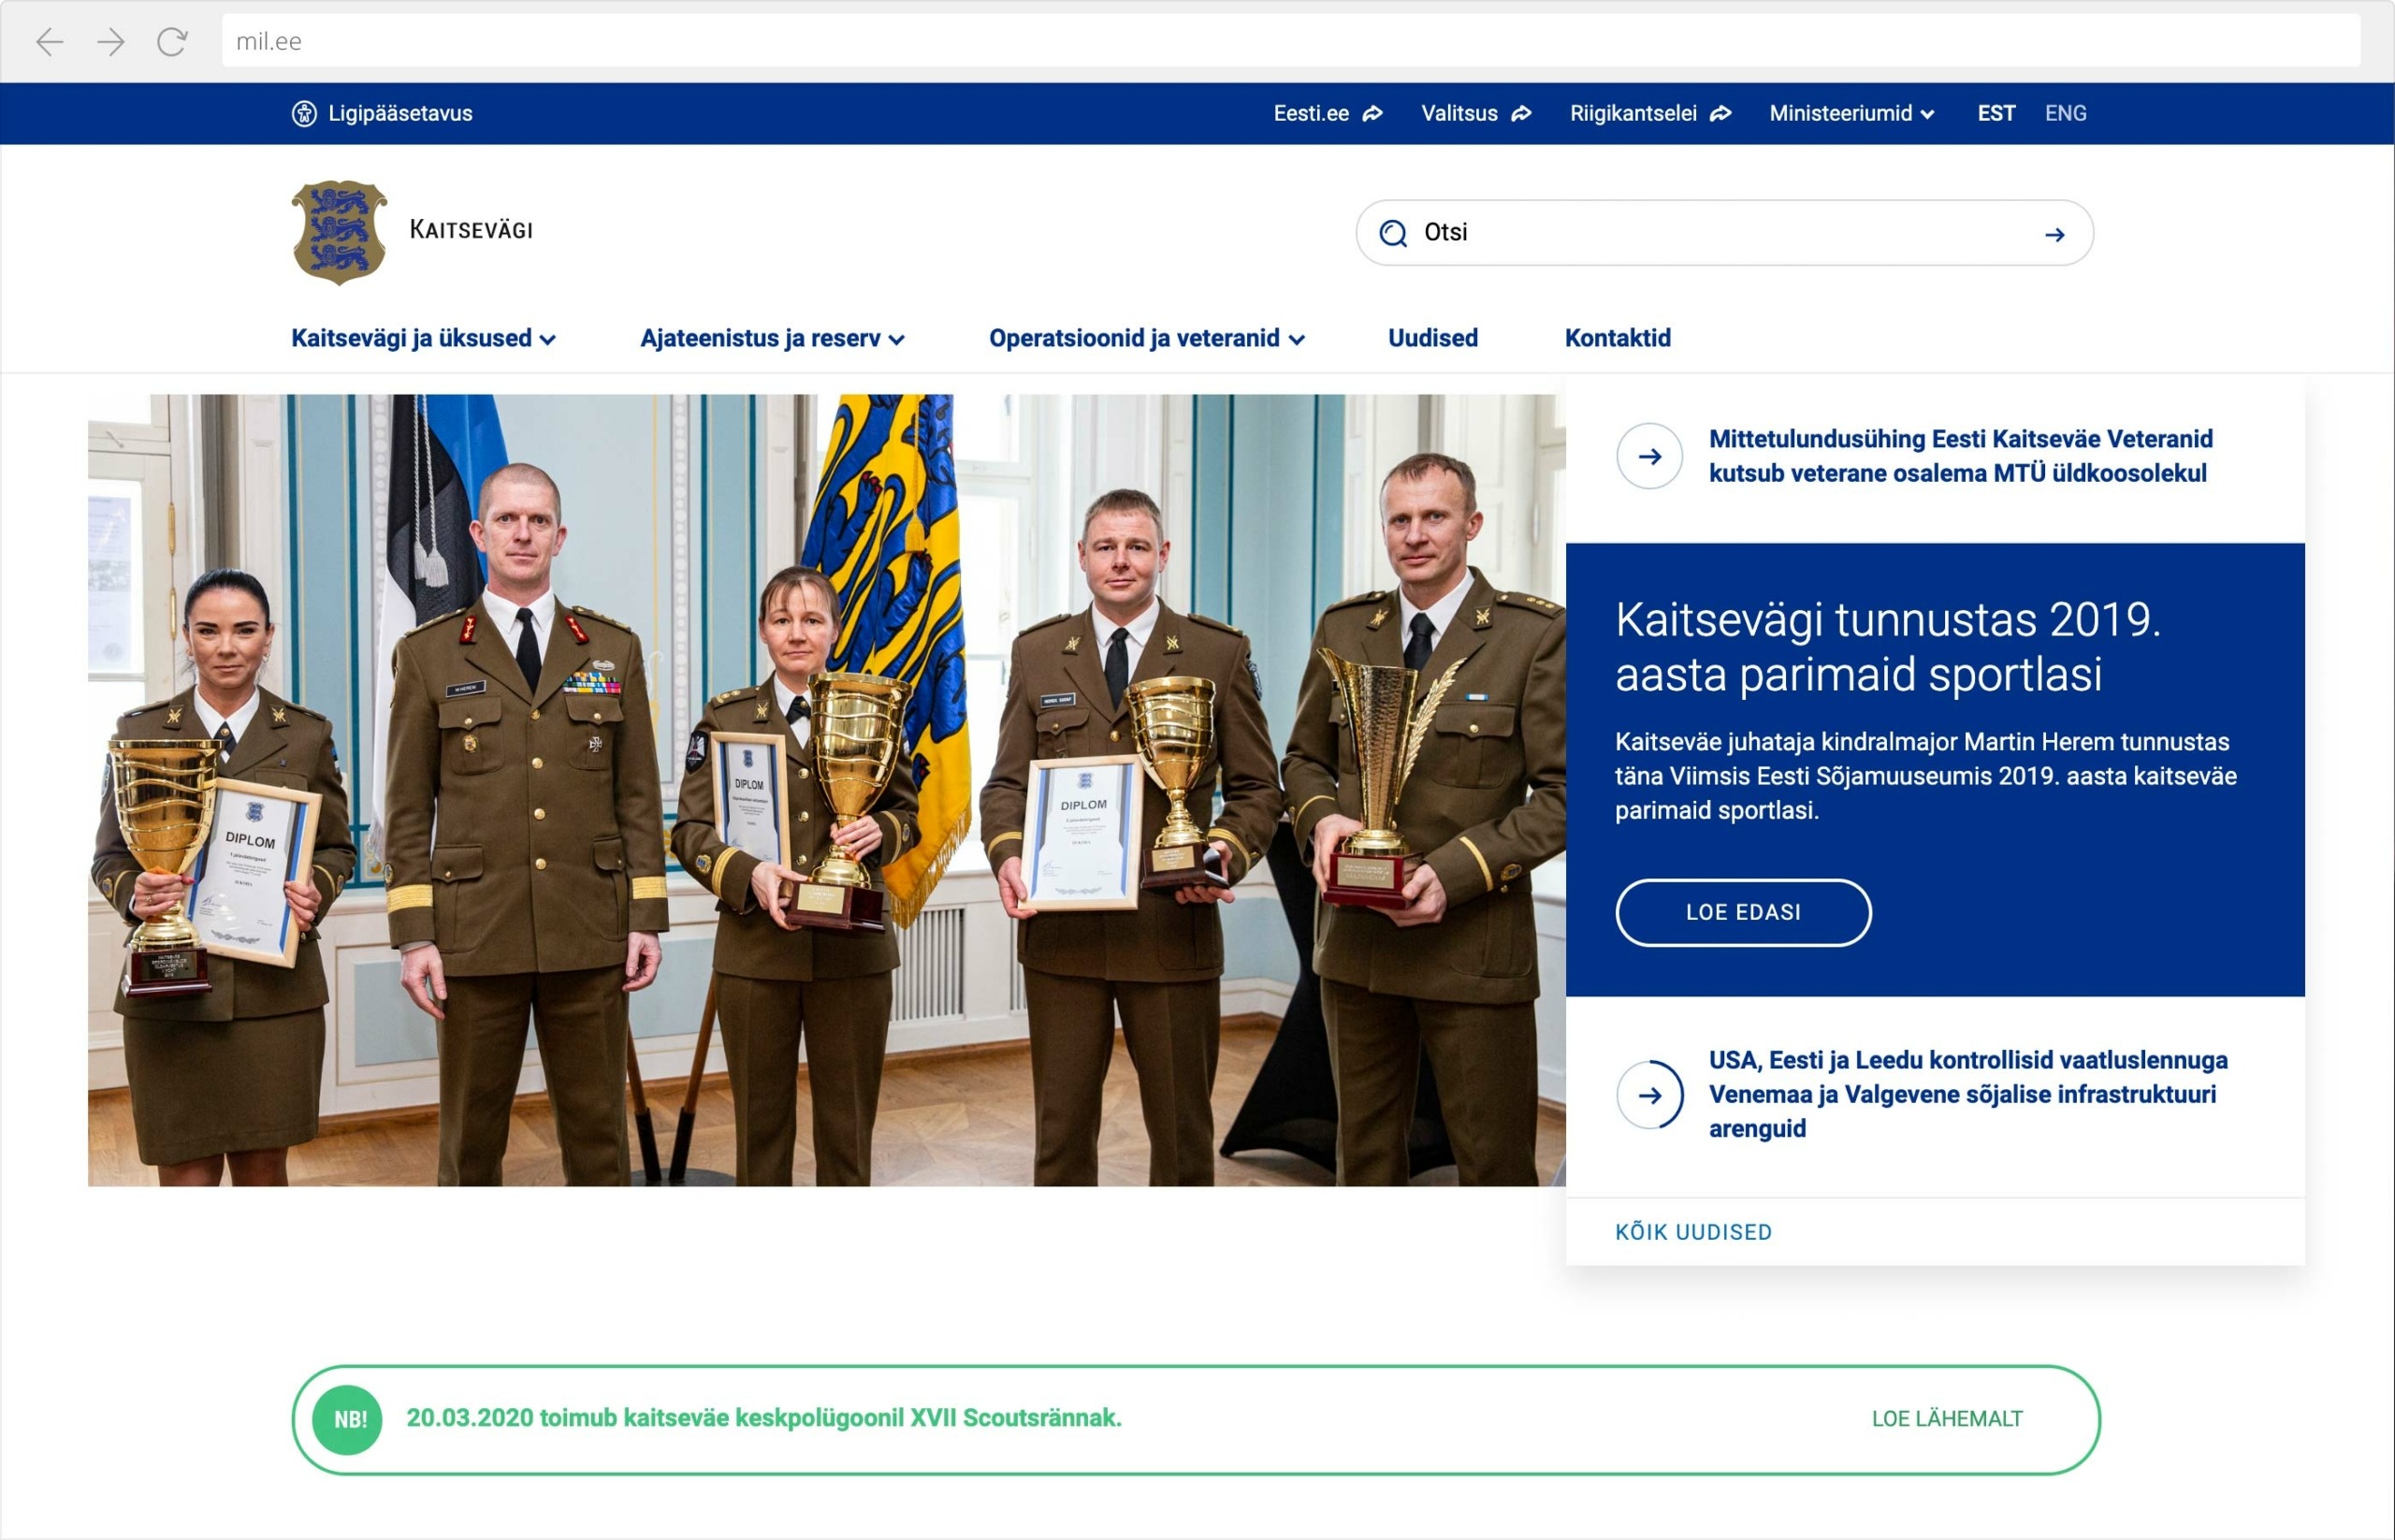Click the browser back arrow

pos(49,41)
